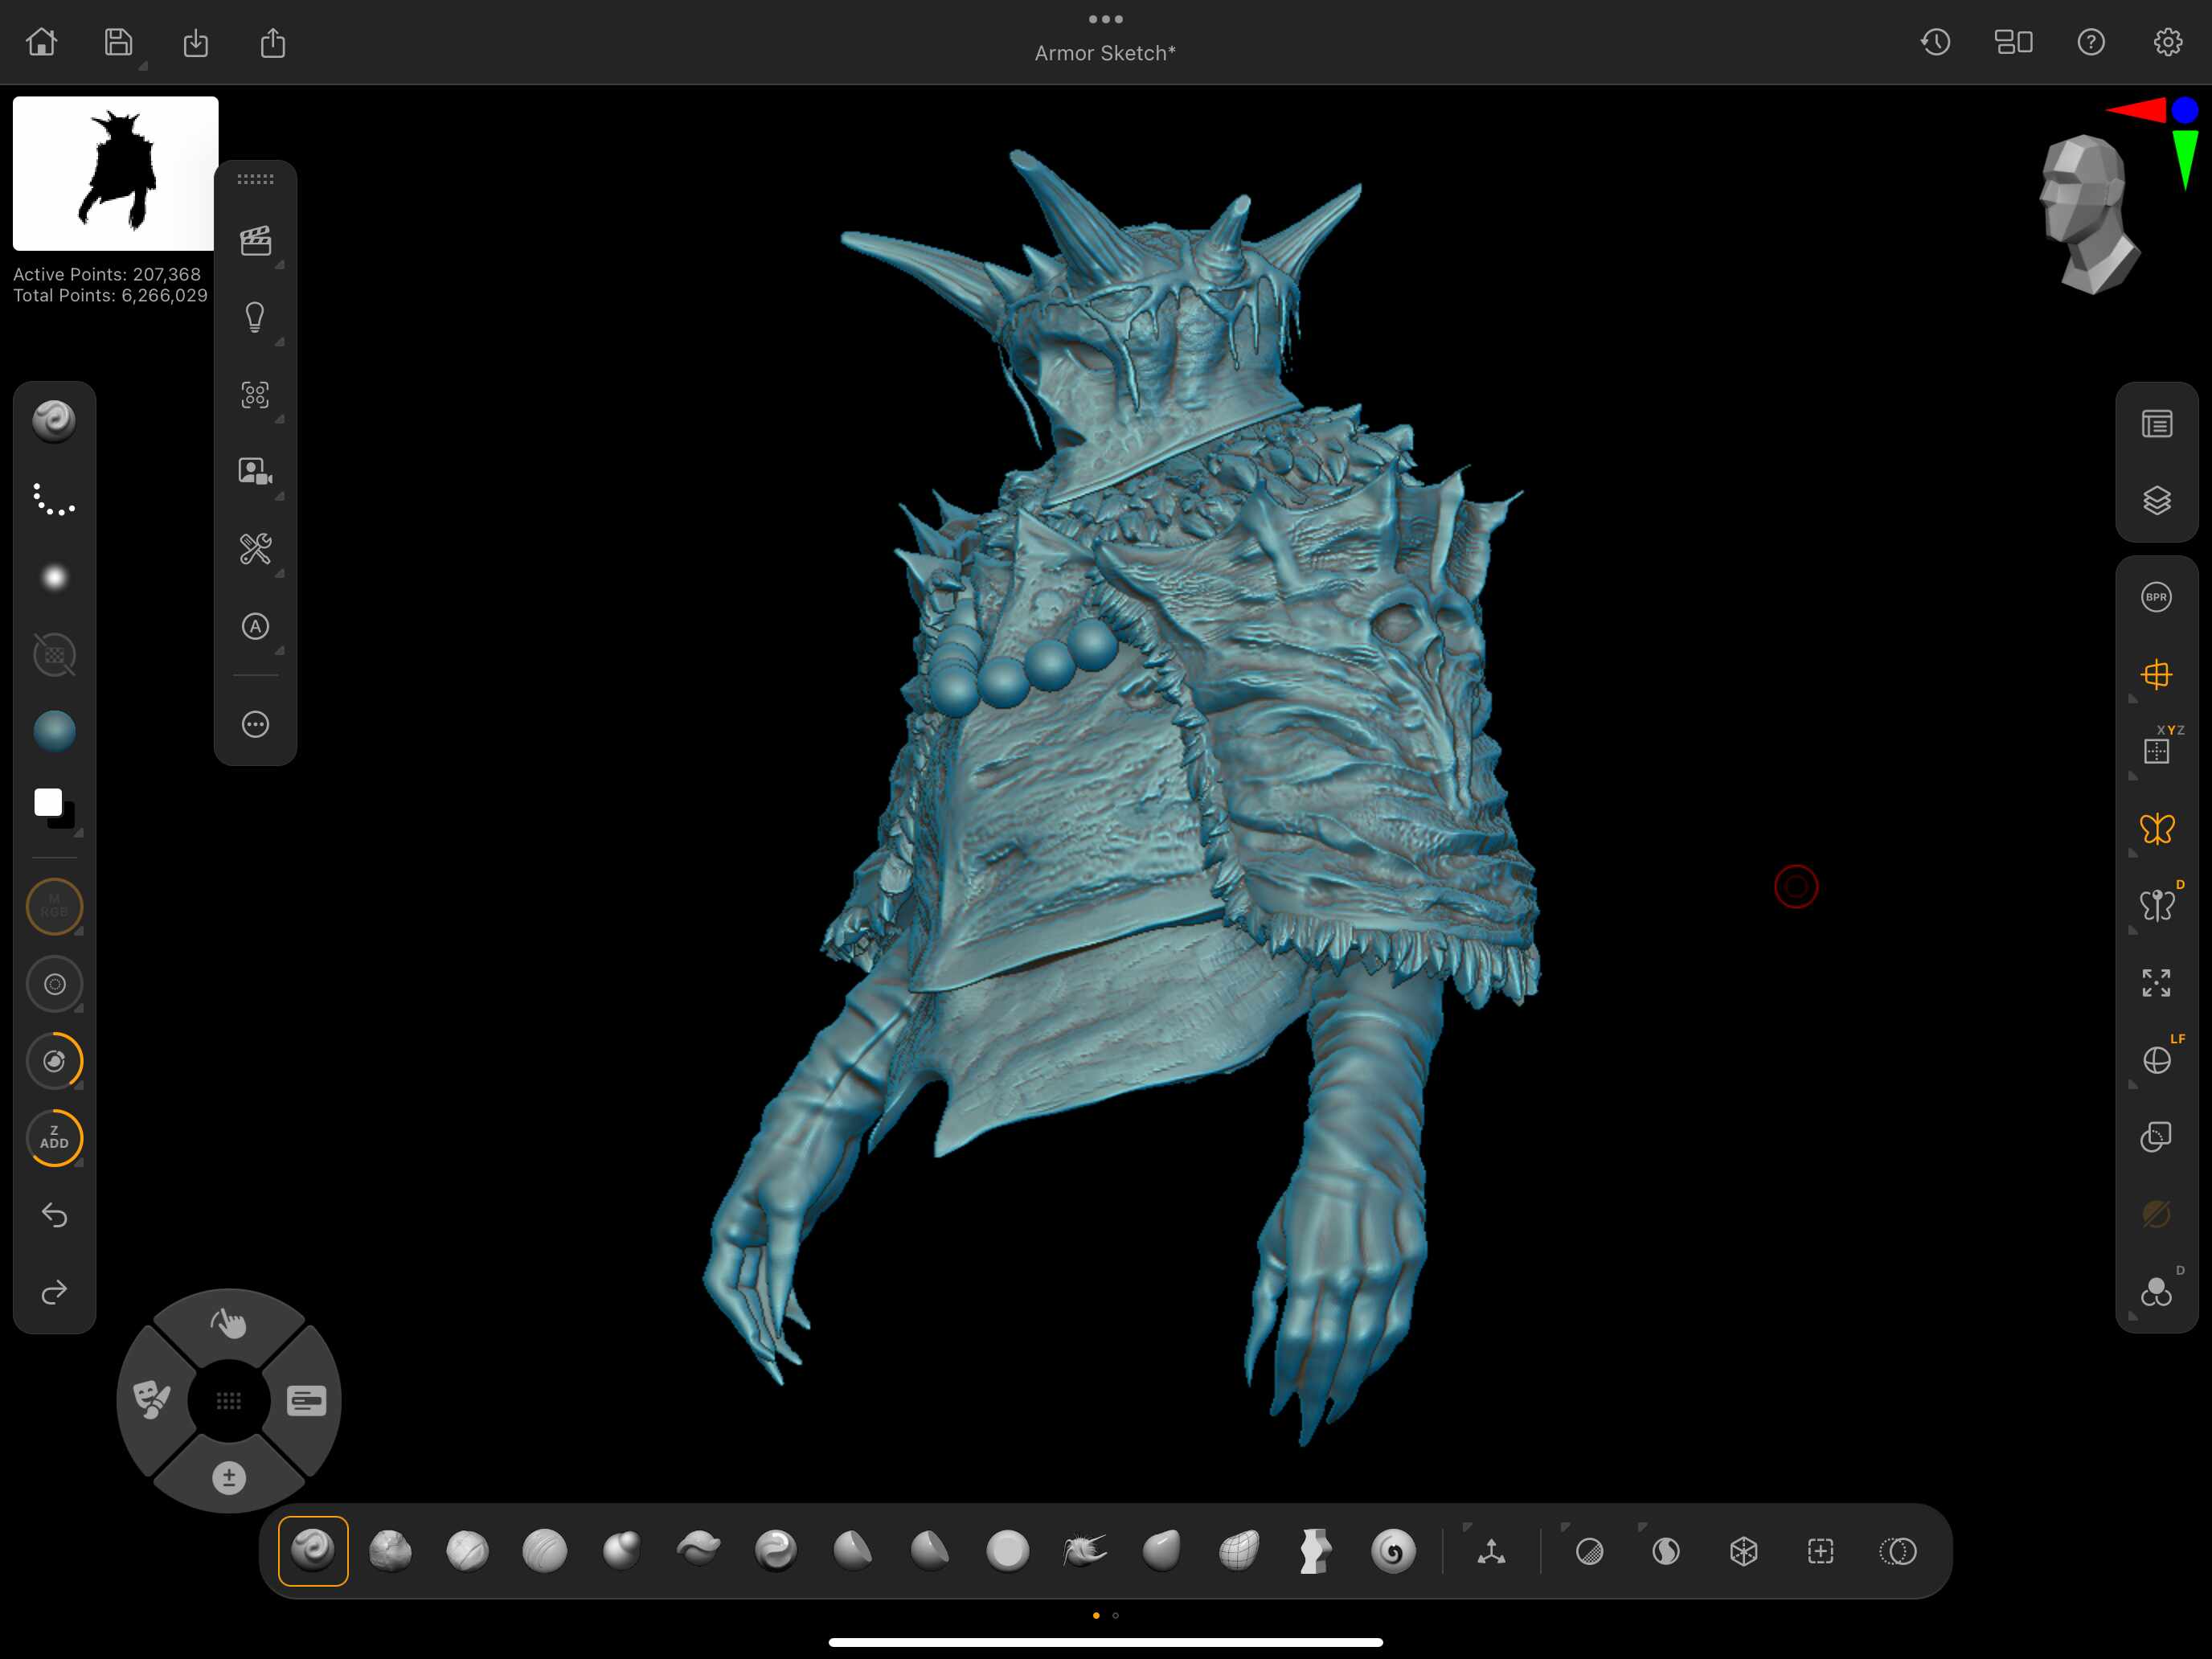Expand the top center three-dot menu

(x=1105, y=19)
